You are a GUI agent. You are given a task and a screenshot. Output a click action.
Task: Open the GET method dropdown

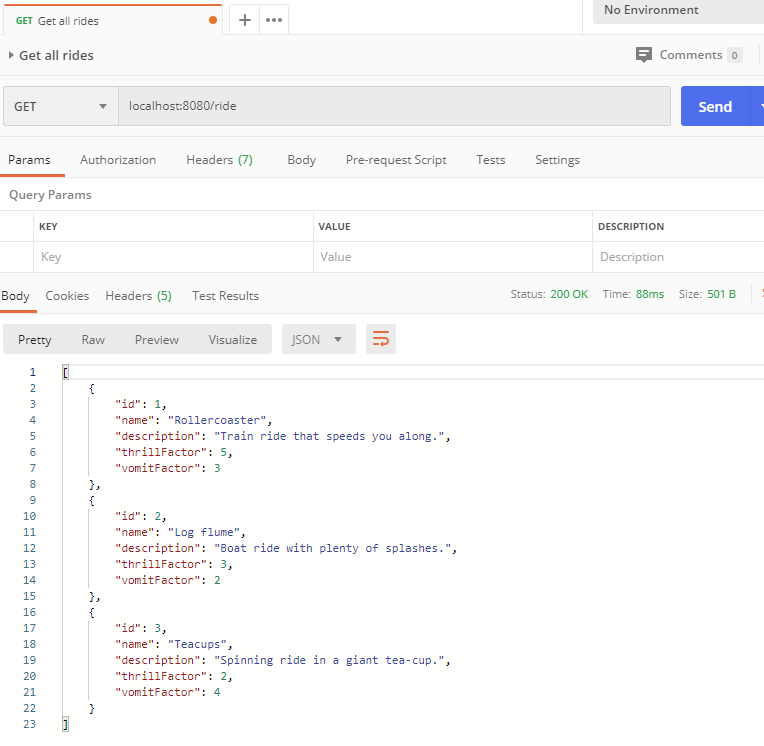tap(60, 106)
